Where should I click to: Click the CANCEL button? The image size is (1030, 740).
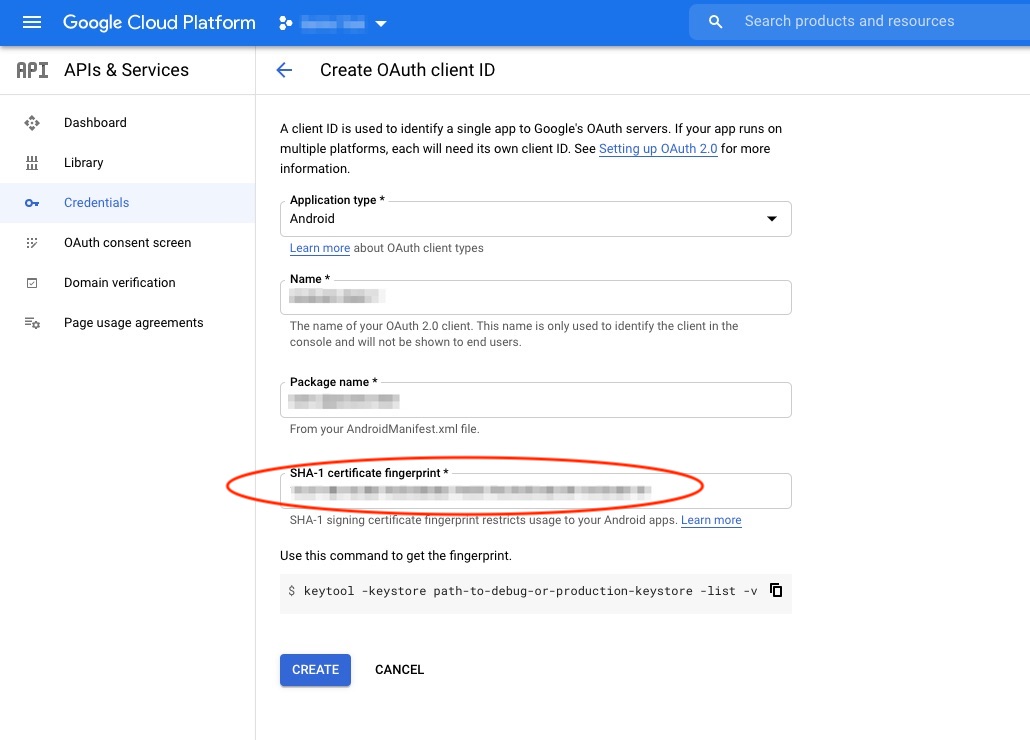399,670
